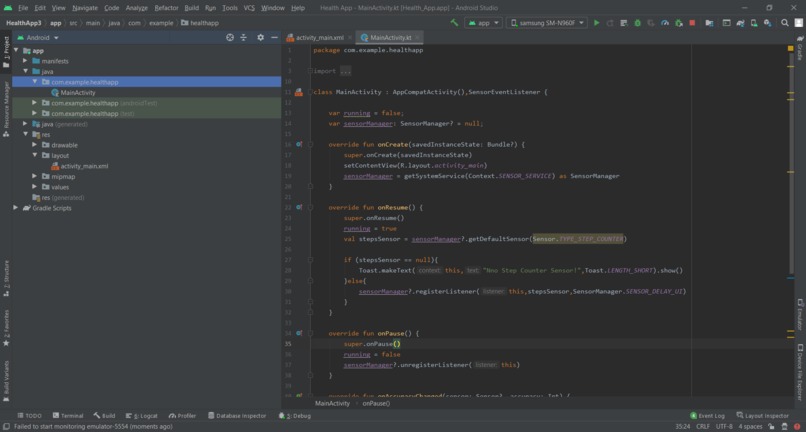
Task: Expand the mipmap folder
Action: coord(34,176)
